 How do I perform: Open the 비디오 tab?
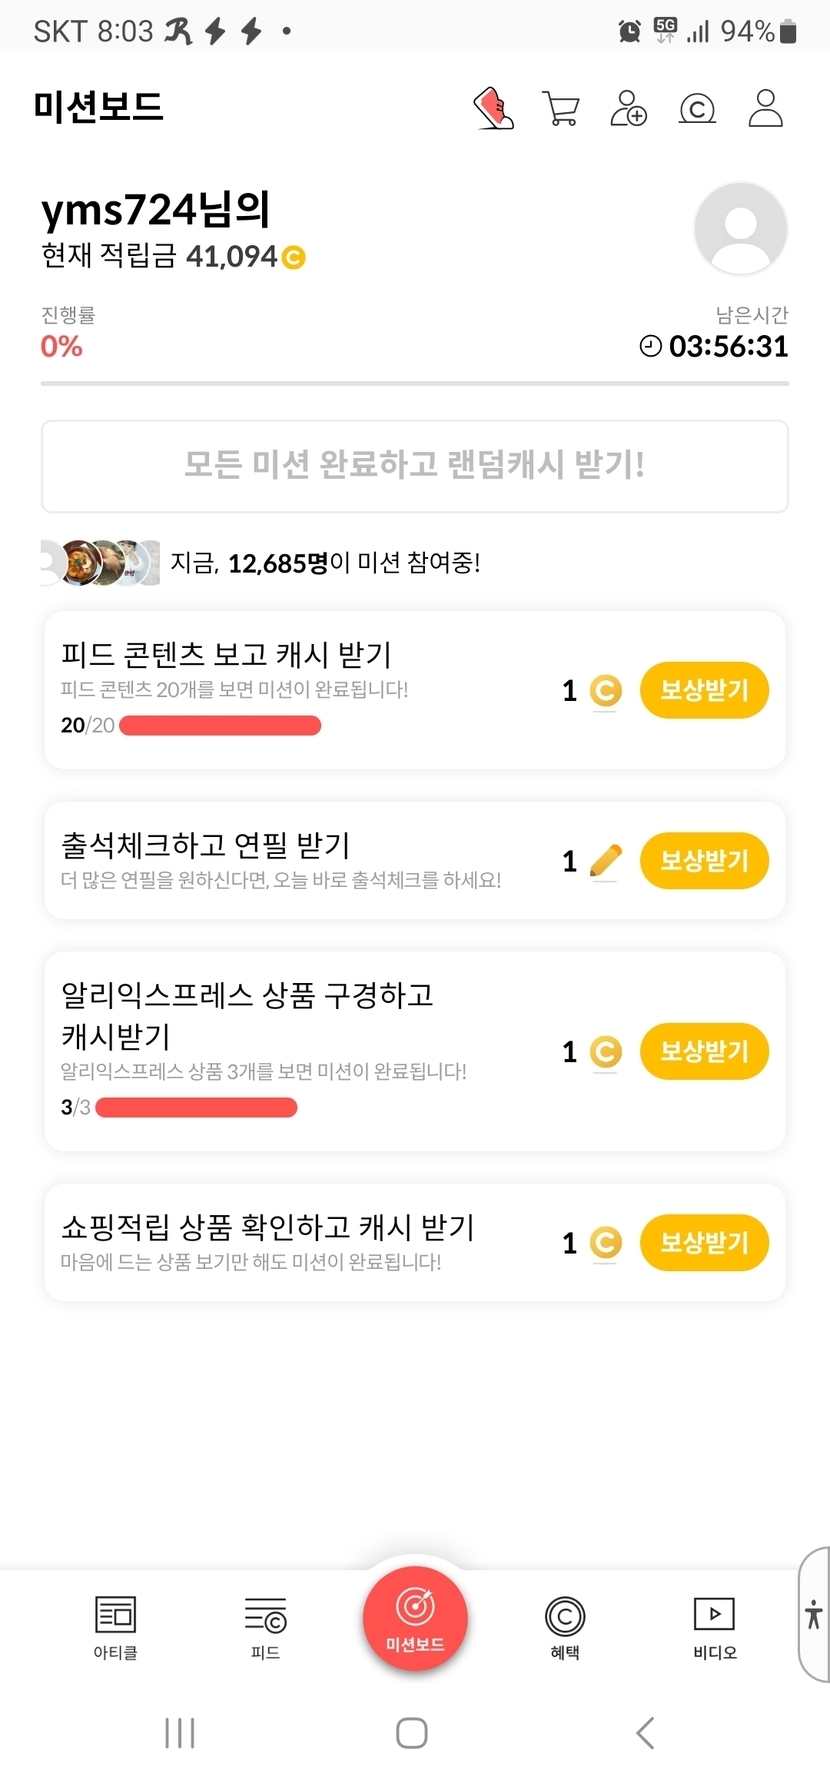[714, 1626]
